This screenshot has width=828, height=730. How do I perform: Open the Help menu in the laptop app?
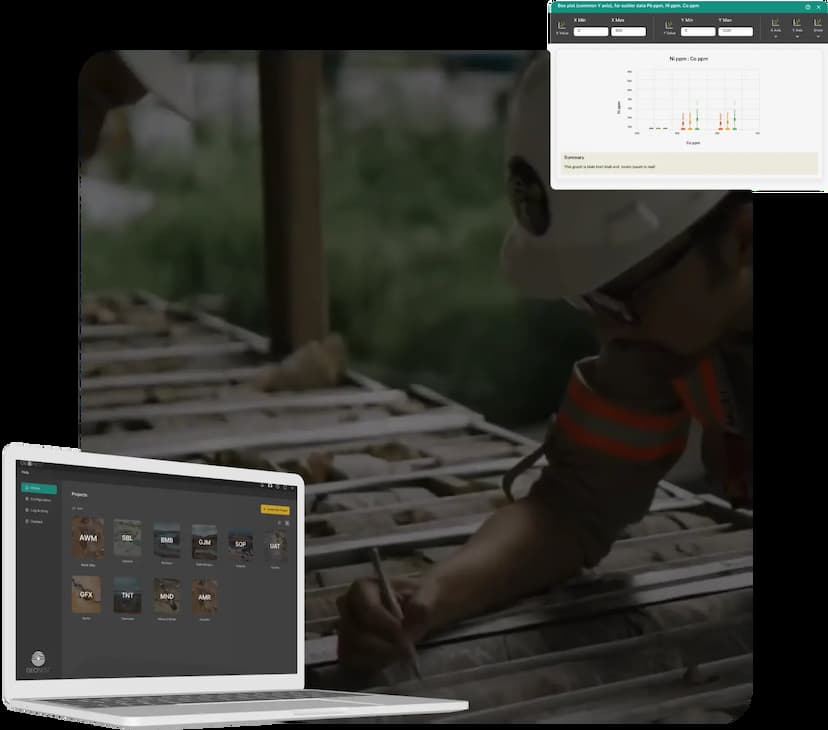pyautogui.click(x=25, y=472)
